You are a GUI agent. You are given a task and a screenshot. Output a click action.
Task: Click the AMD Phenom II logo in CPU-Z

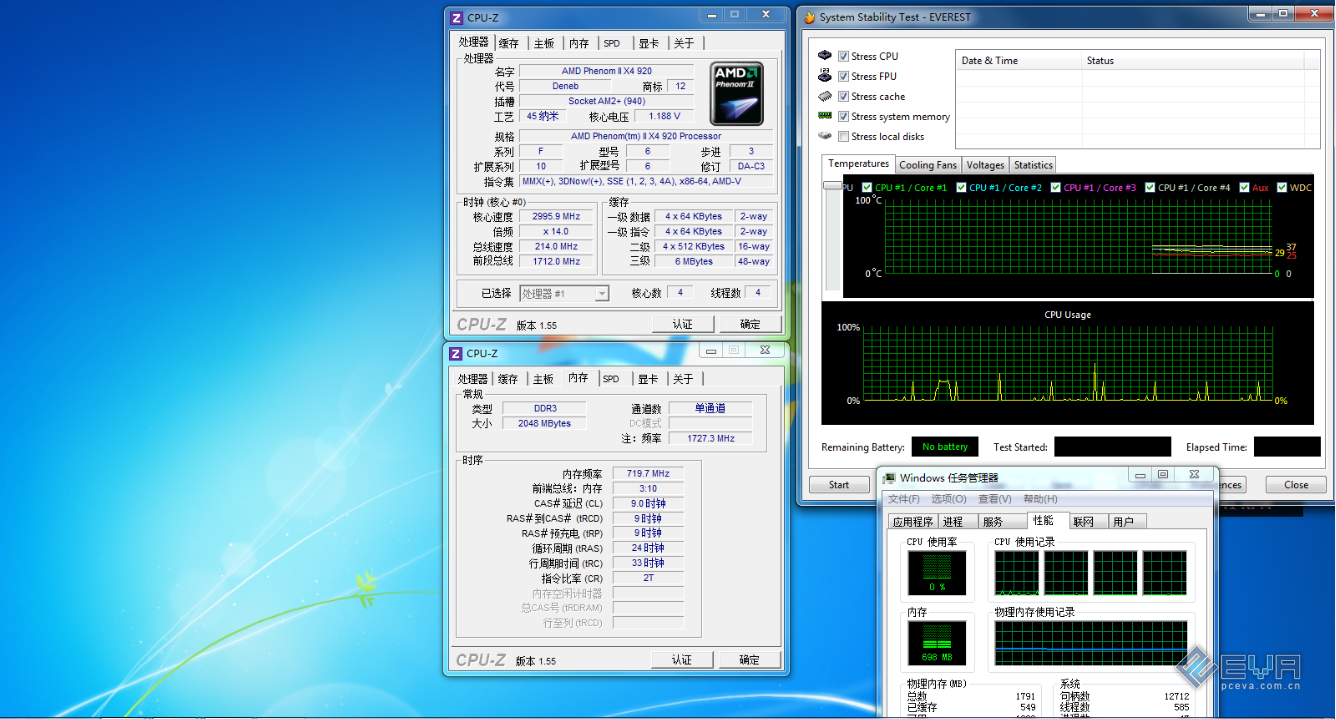click(x=738, y=91)
